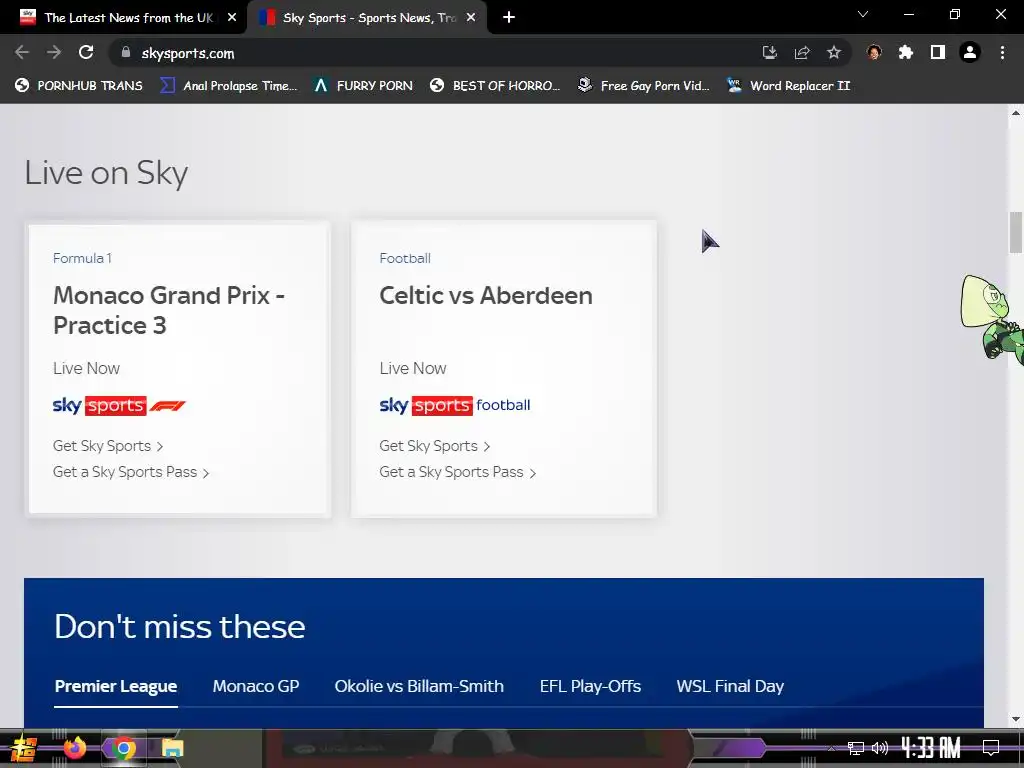This screenshot has height=768, width=1024.
Task: Open a new browser tab
Action: pyautogui.click(x=509, y=18)
